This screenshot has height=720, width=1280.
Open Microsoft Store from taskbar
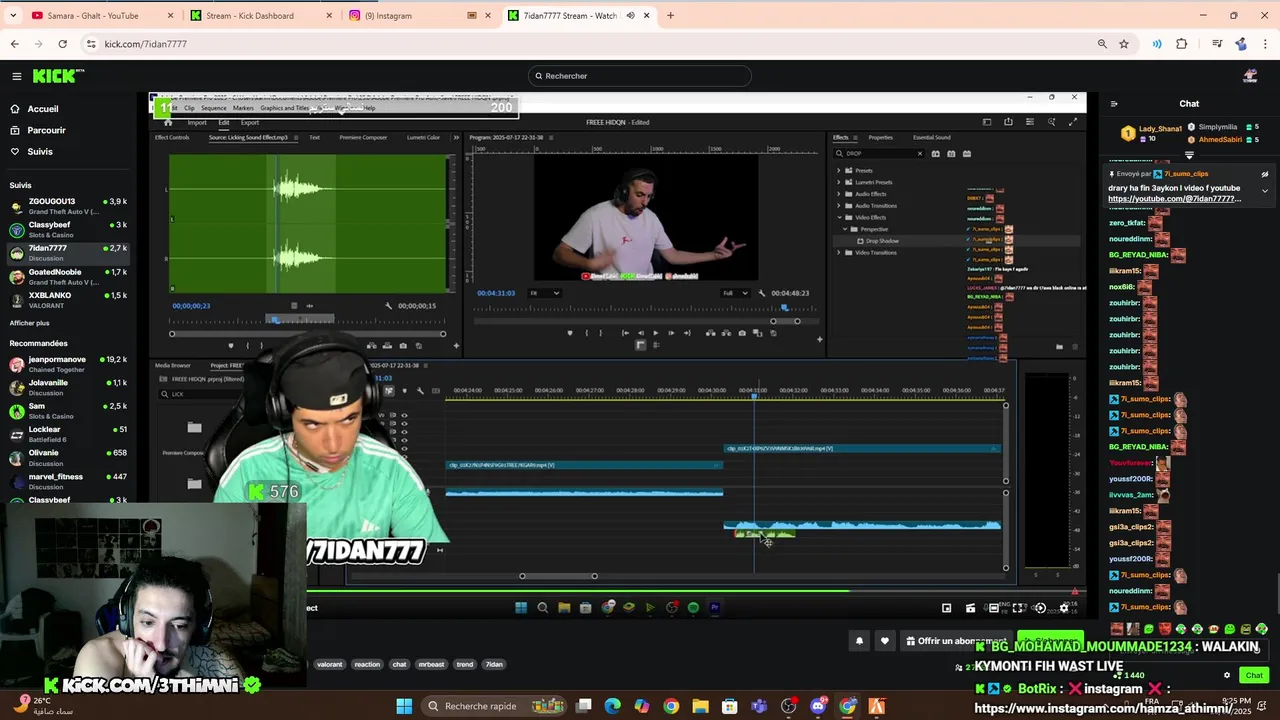tap(730, 706)
